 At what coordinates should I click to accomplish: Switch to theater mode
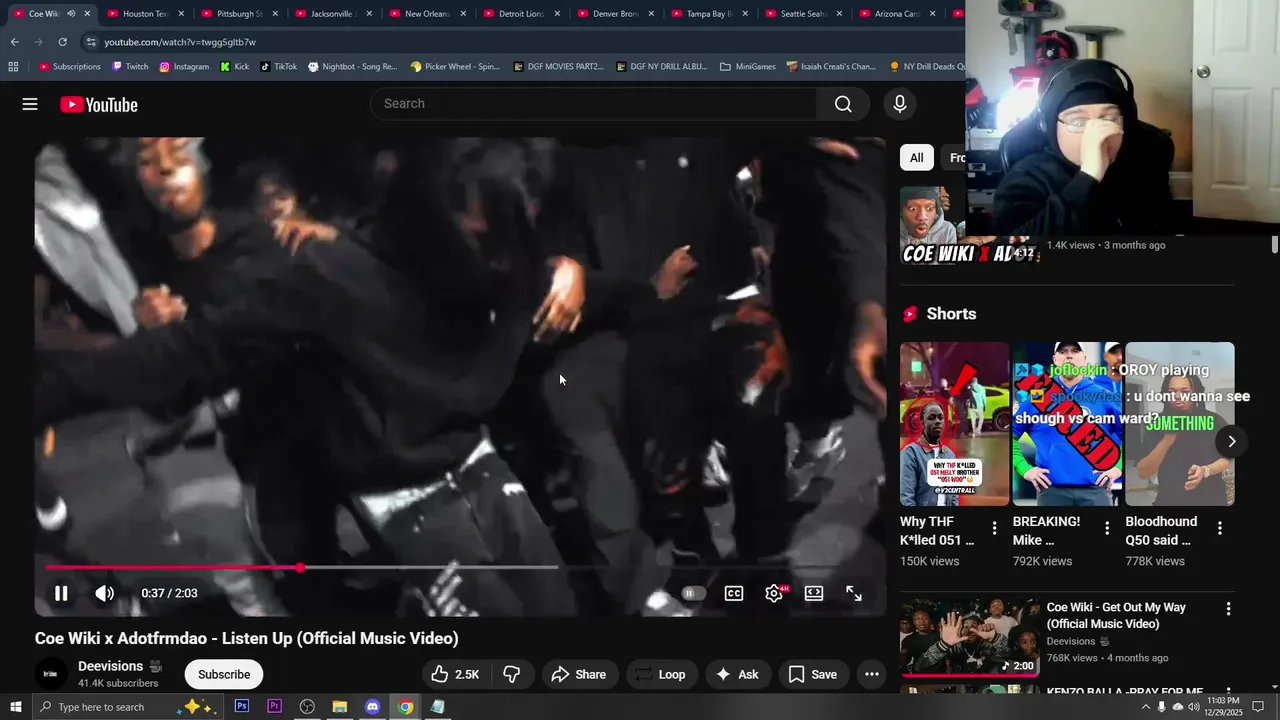tap(814, 593)
